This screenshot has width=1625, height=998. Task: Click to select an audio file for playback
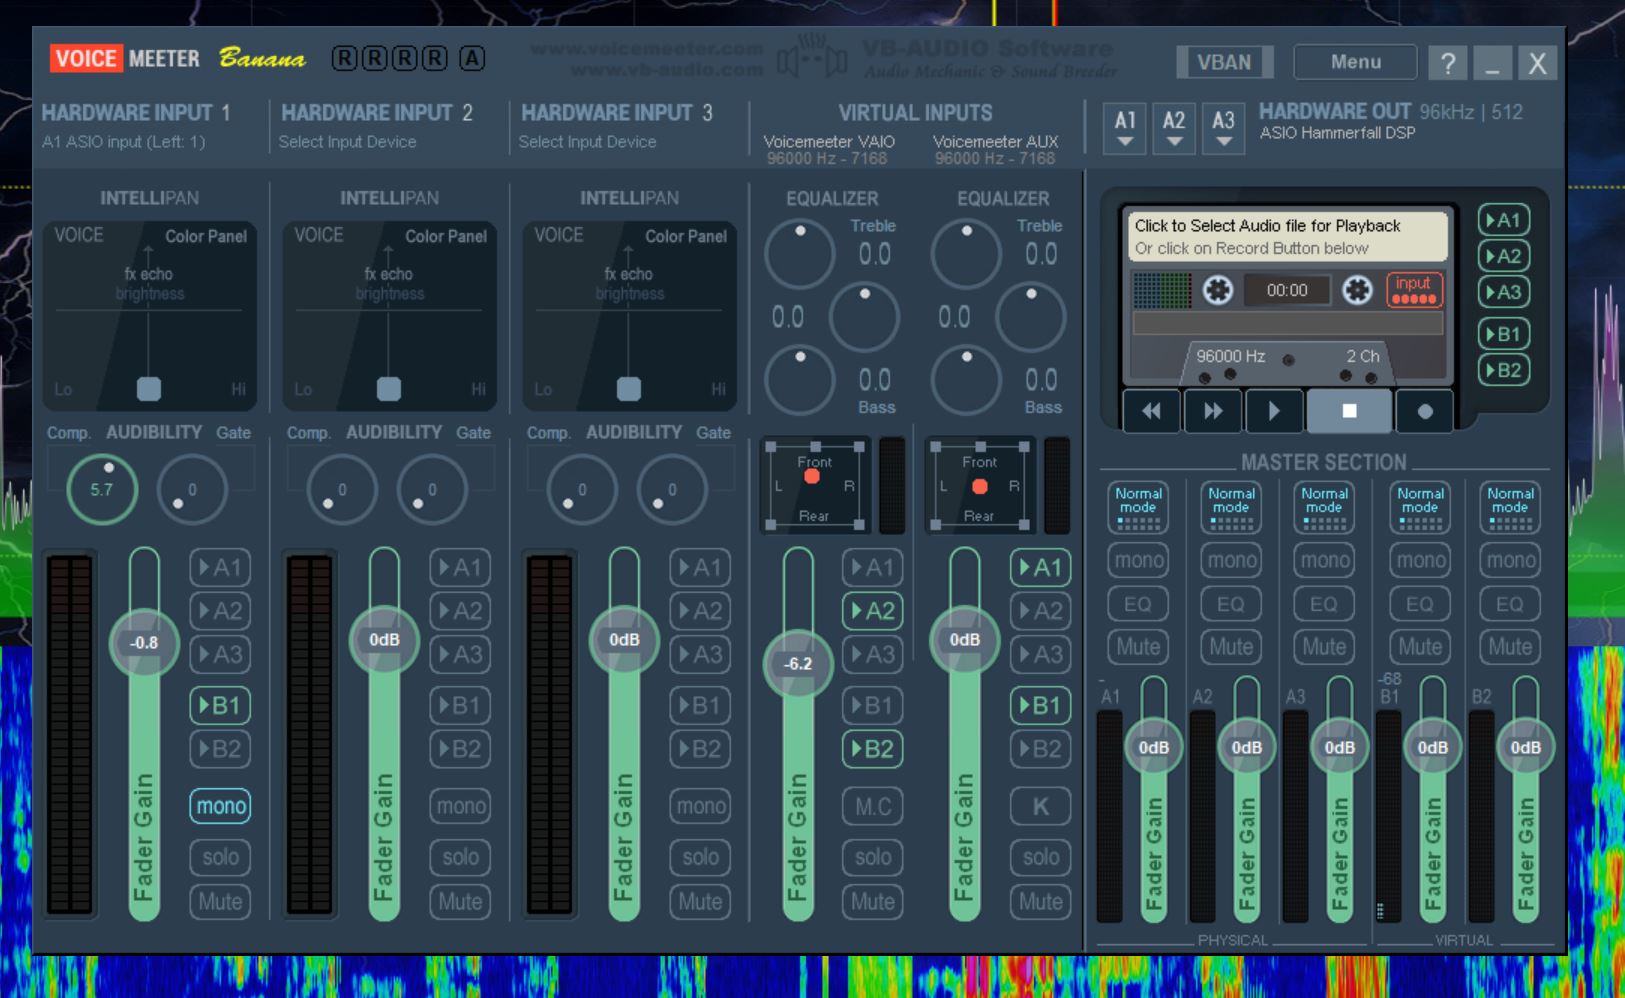pyautogui.click(x=1288, y=237)
